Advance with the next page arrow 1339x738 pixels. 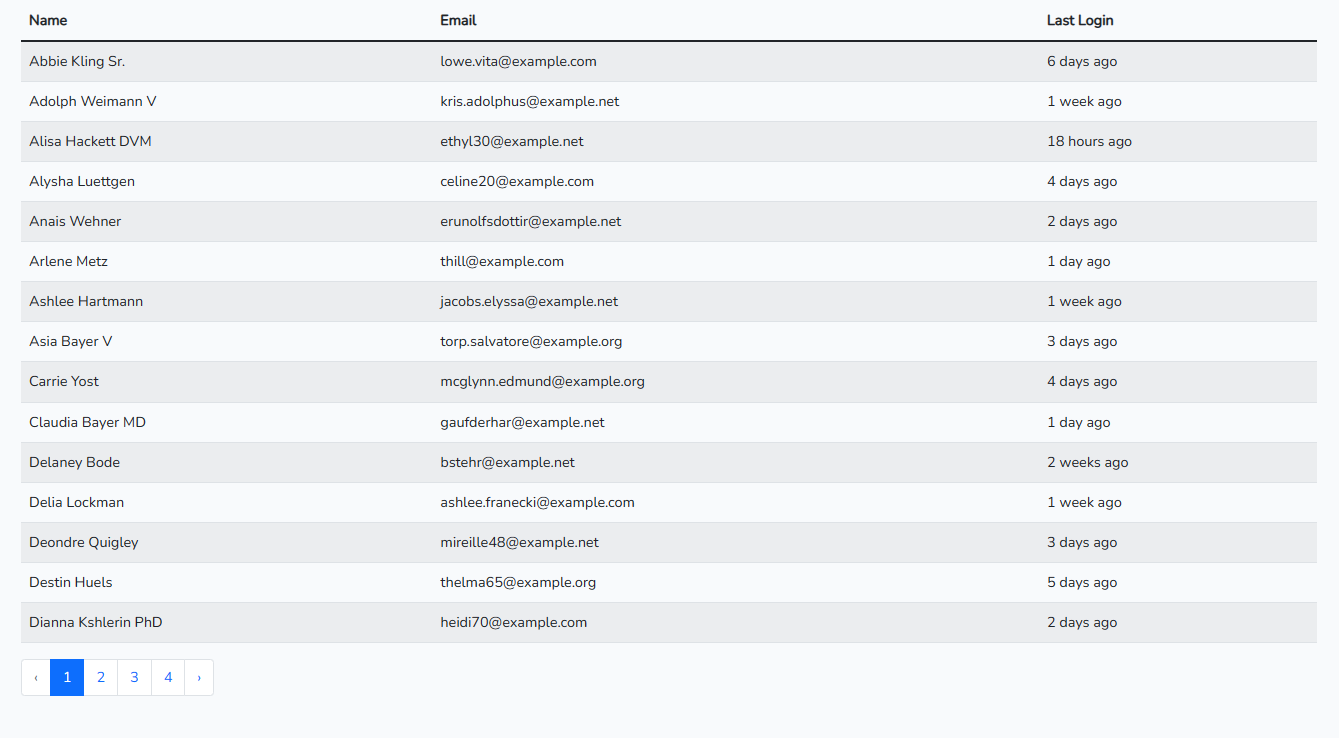coord(199,677)
